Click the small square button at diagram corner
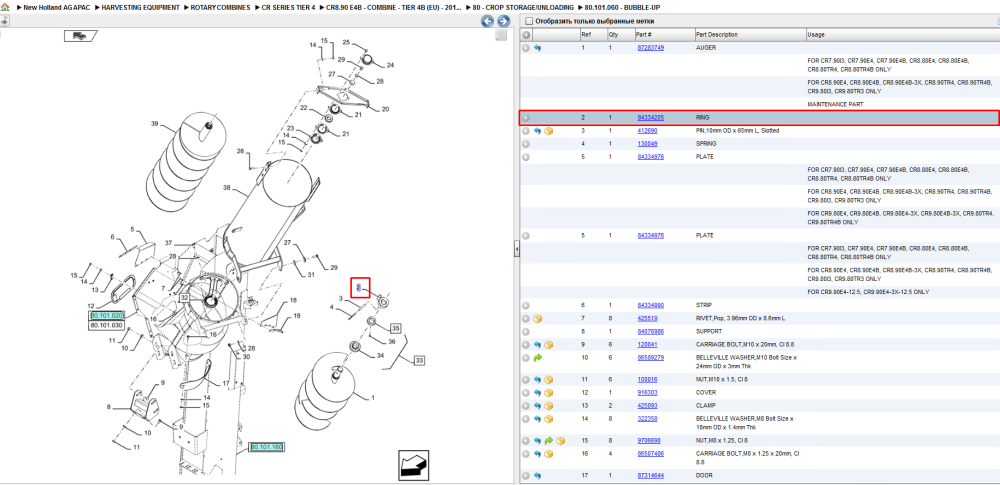1000x485 pixels. point(501,35)
